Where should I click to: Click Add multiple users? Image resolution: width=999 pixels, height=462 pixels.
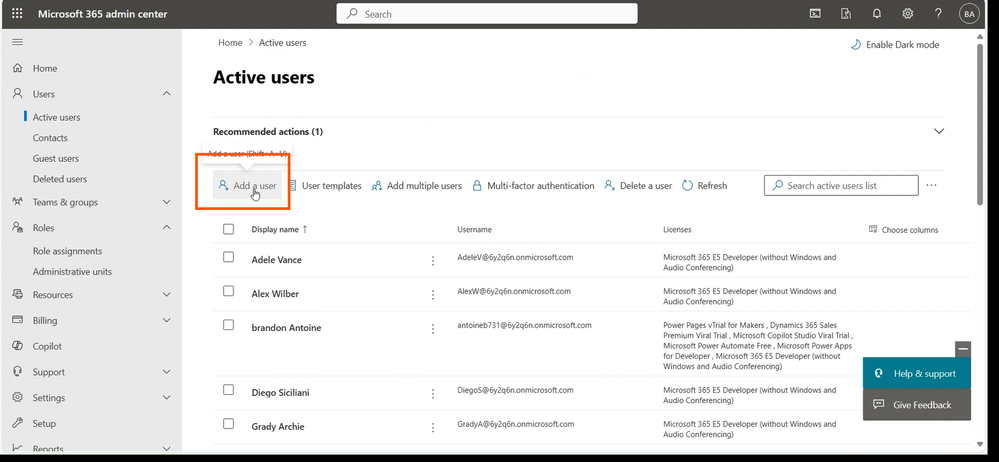click(x=417, y=185)
